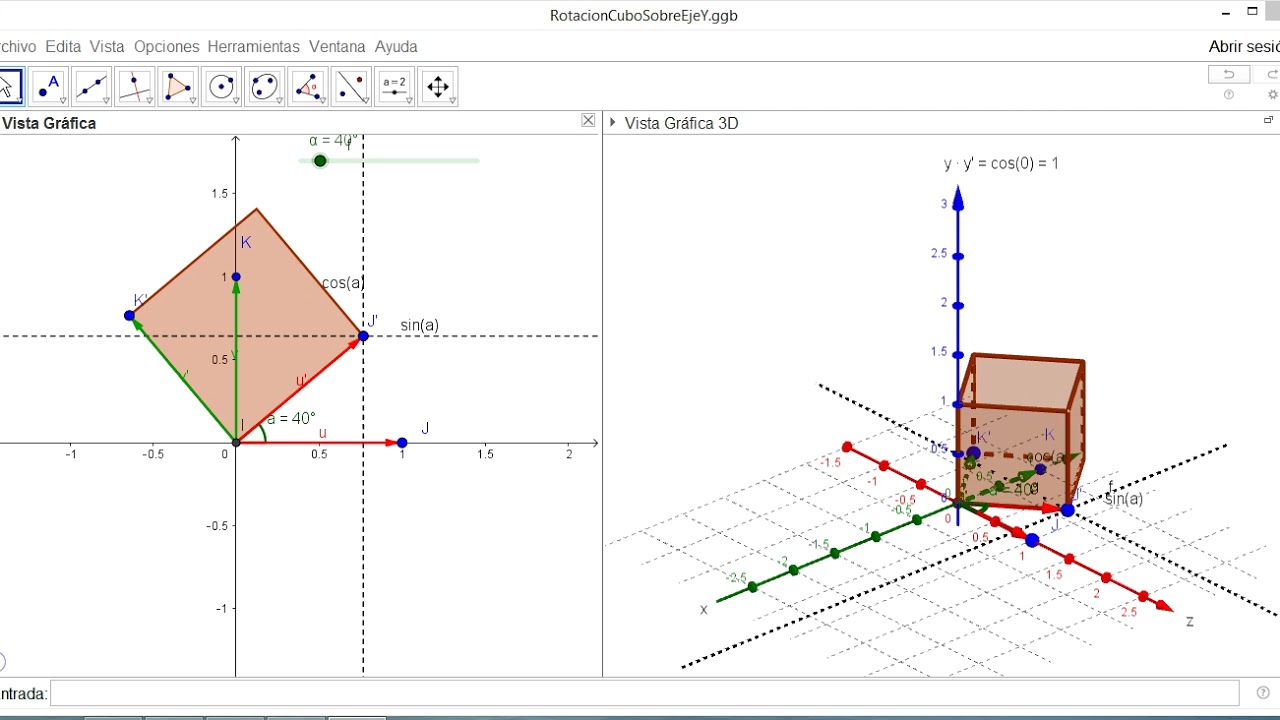Viewport: 1280px width, 720px height.
Task: Click the x axis label in 3D view
Action: coord(704,609)
